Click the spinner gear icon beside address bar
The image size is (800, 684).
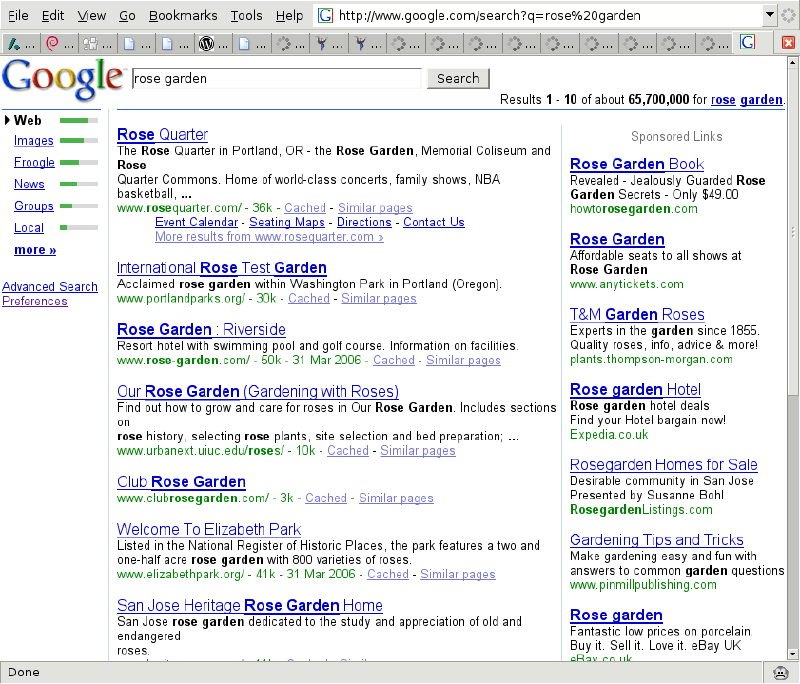[788, 15]
